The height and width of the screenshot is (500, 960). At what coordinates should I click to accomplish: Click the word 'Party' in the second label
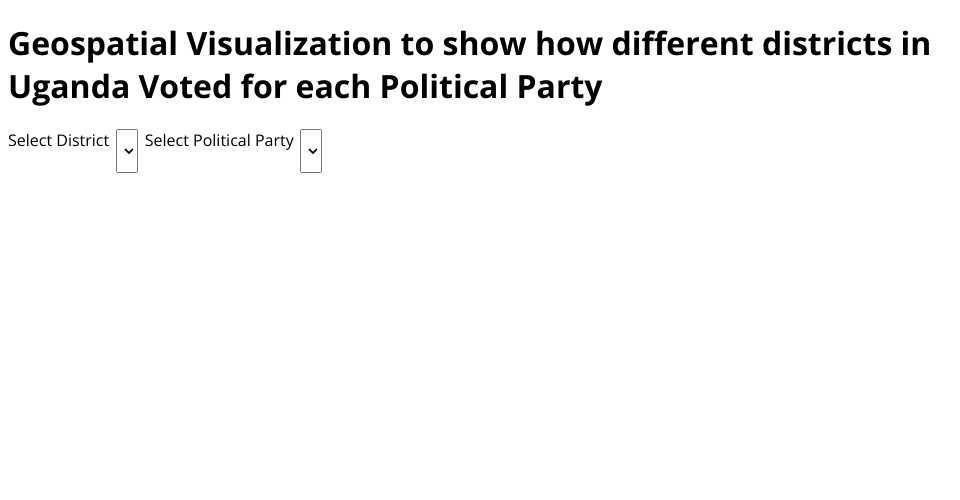274,141
